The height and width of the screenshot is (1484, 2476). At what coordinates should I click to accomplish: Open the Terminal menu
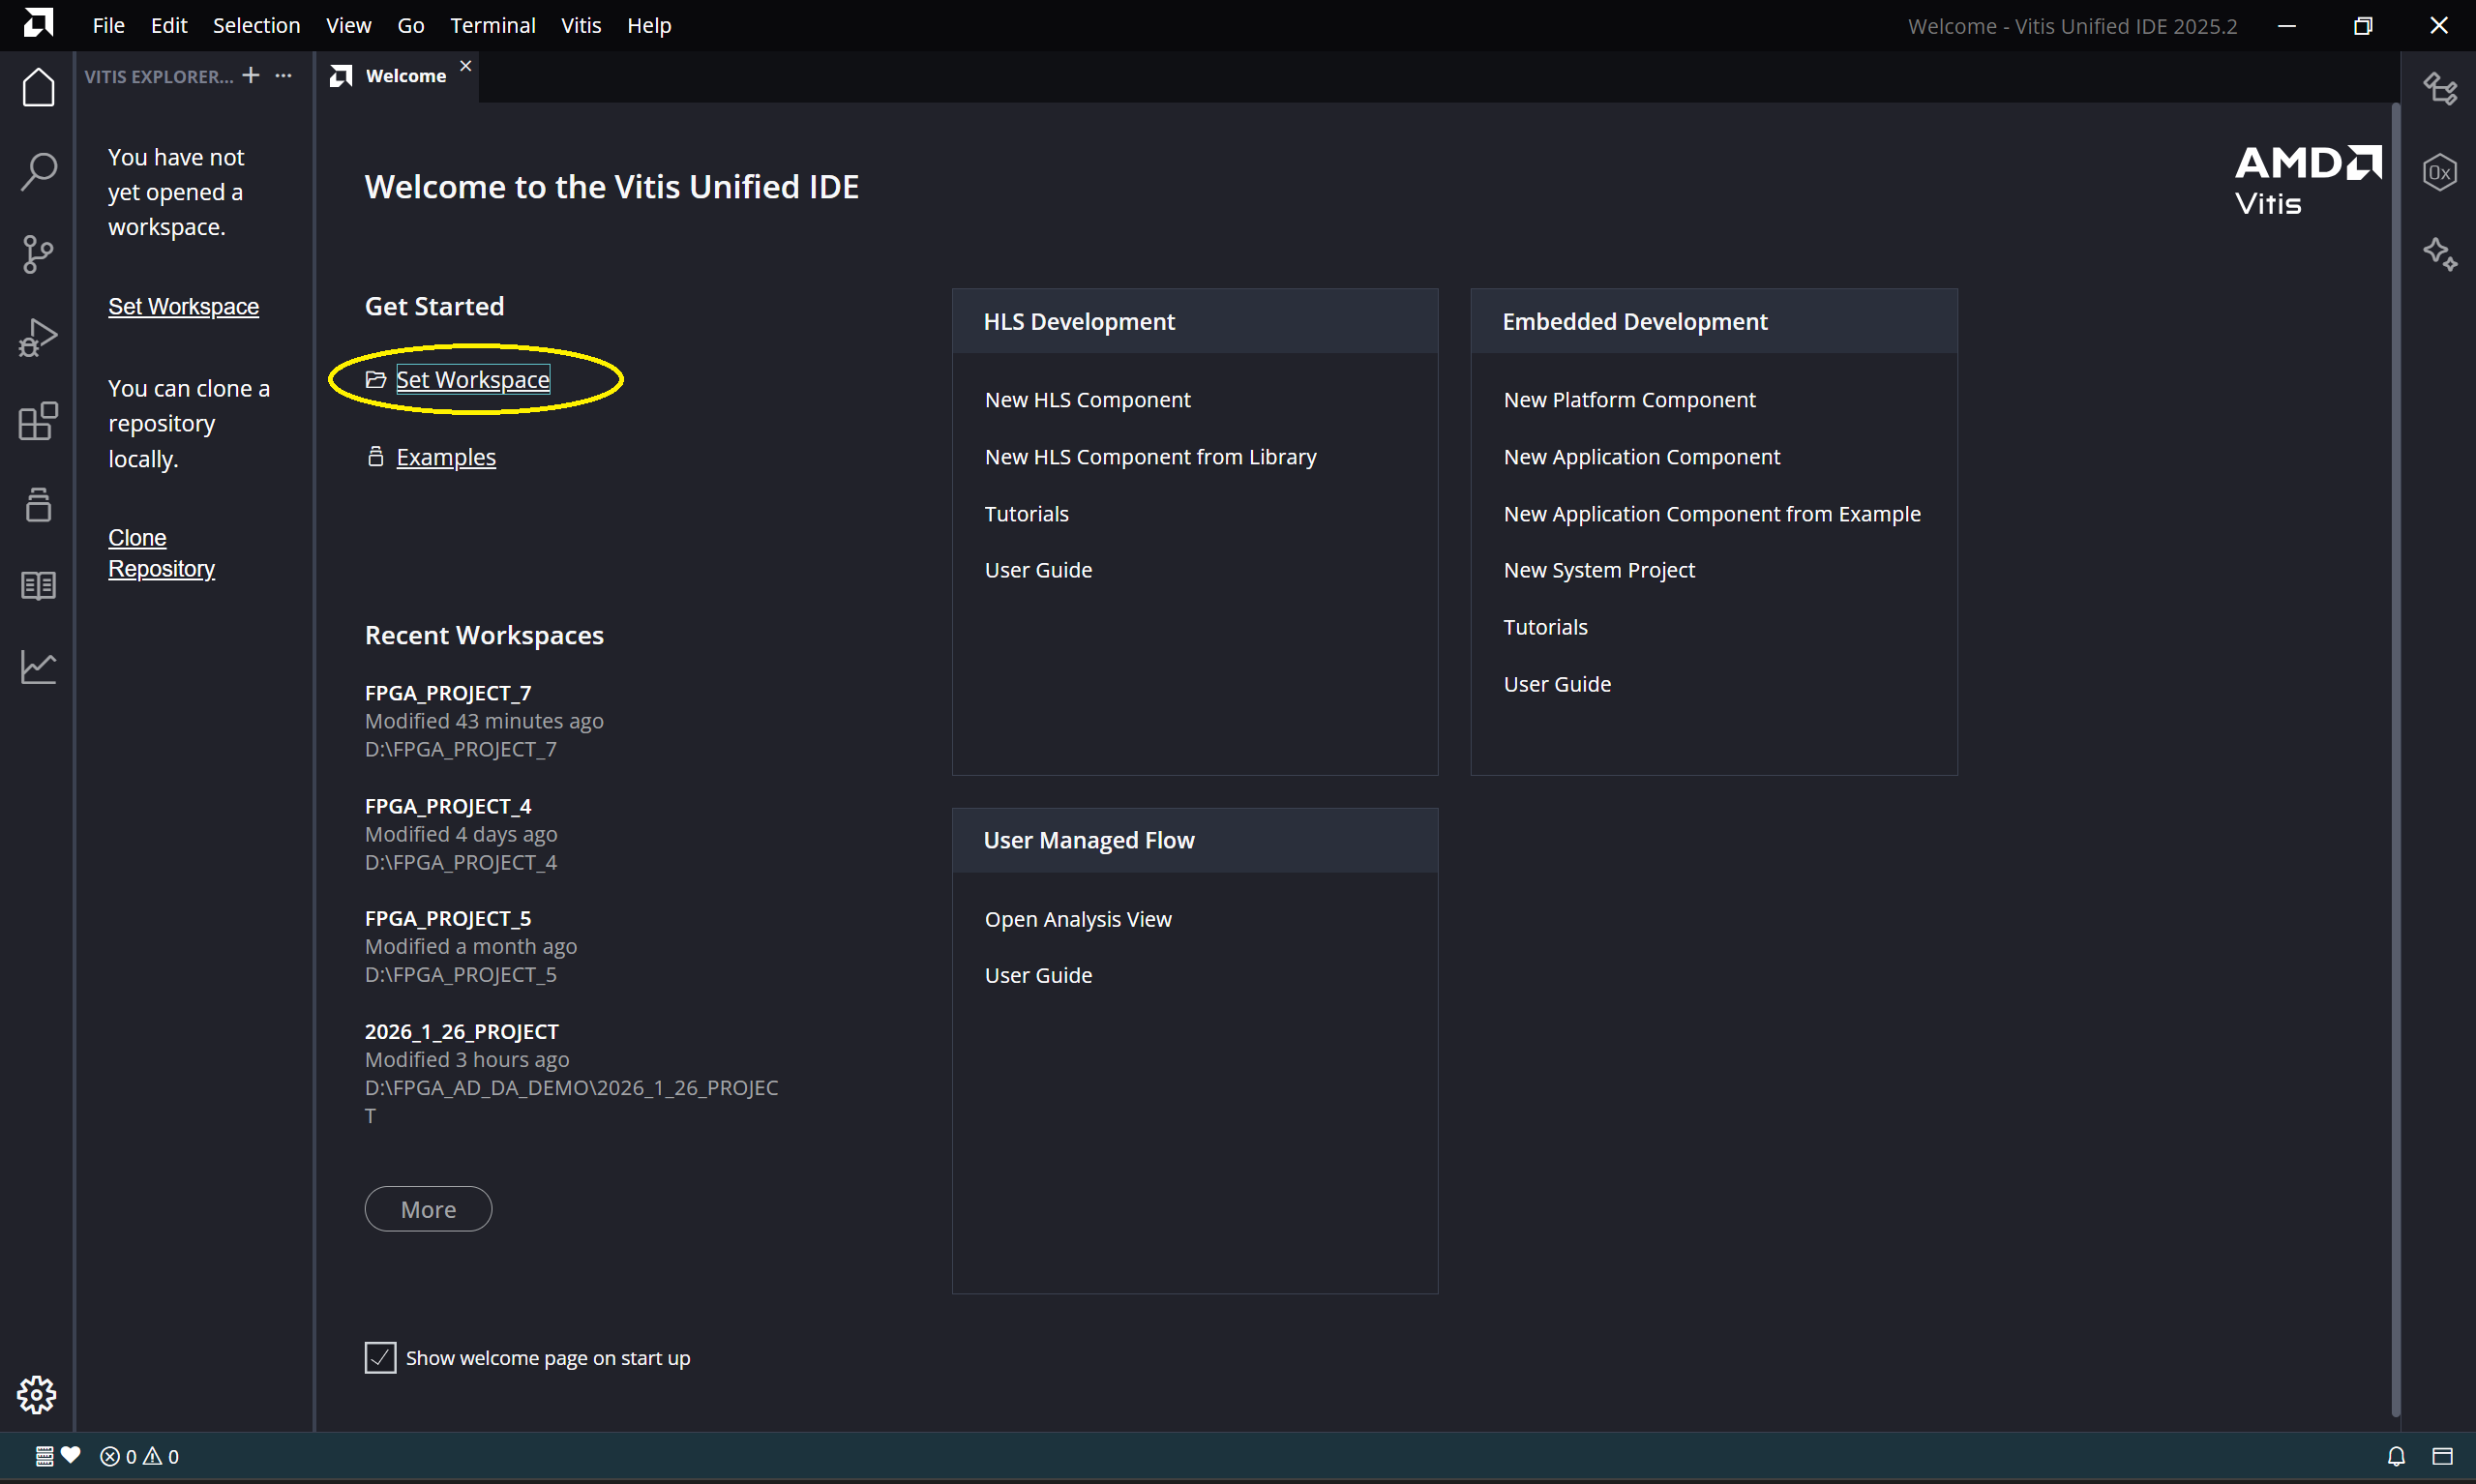click(x=493, y=25)
